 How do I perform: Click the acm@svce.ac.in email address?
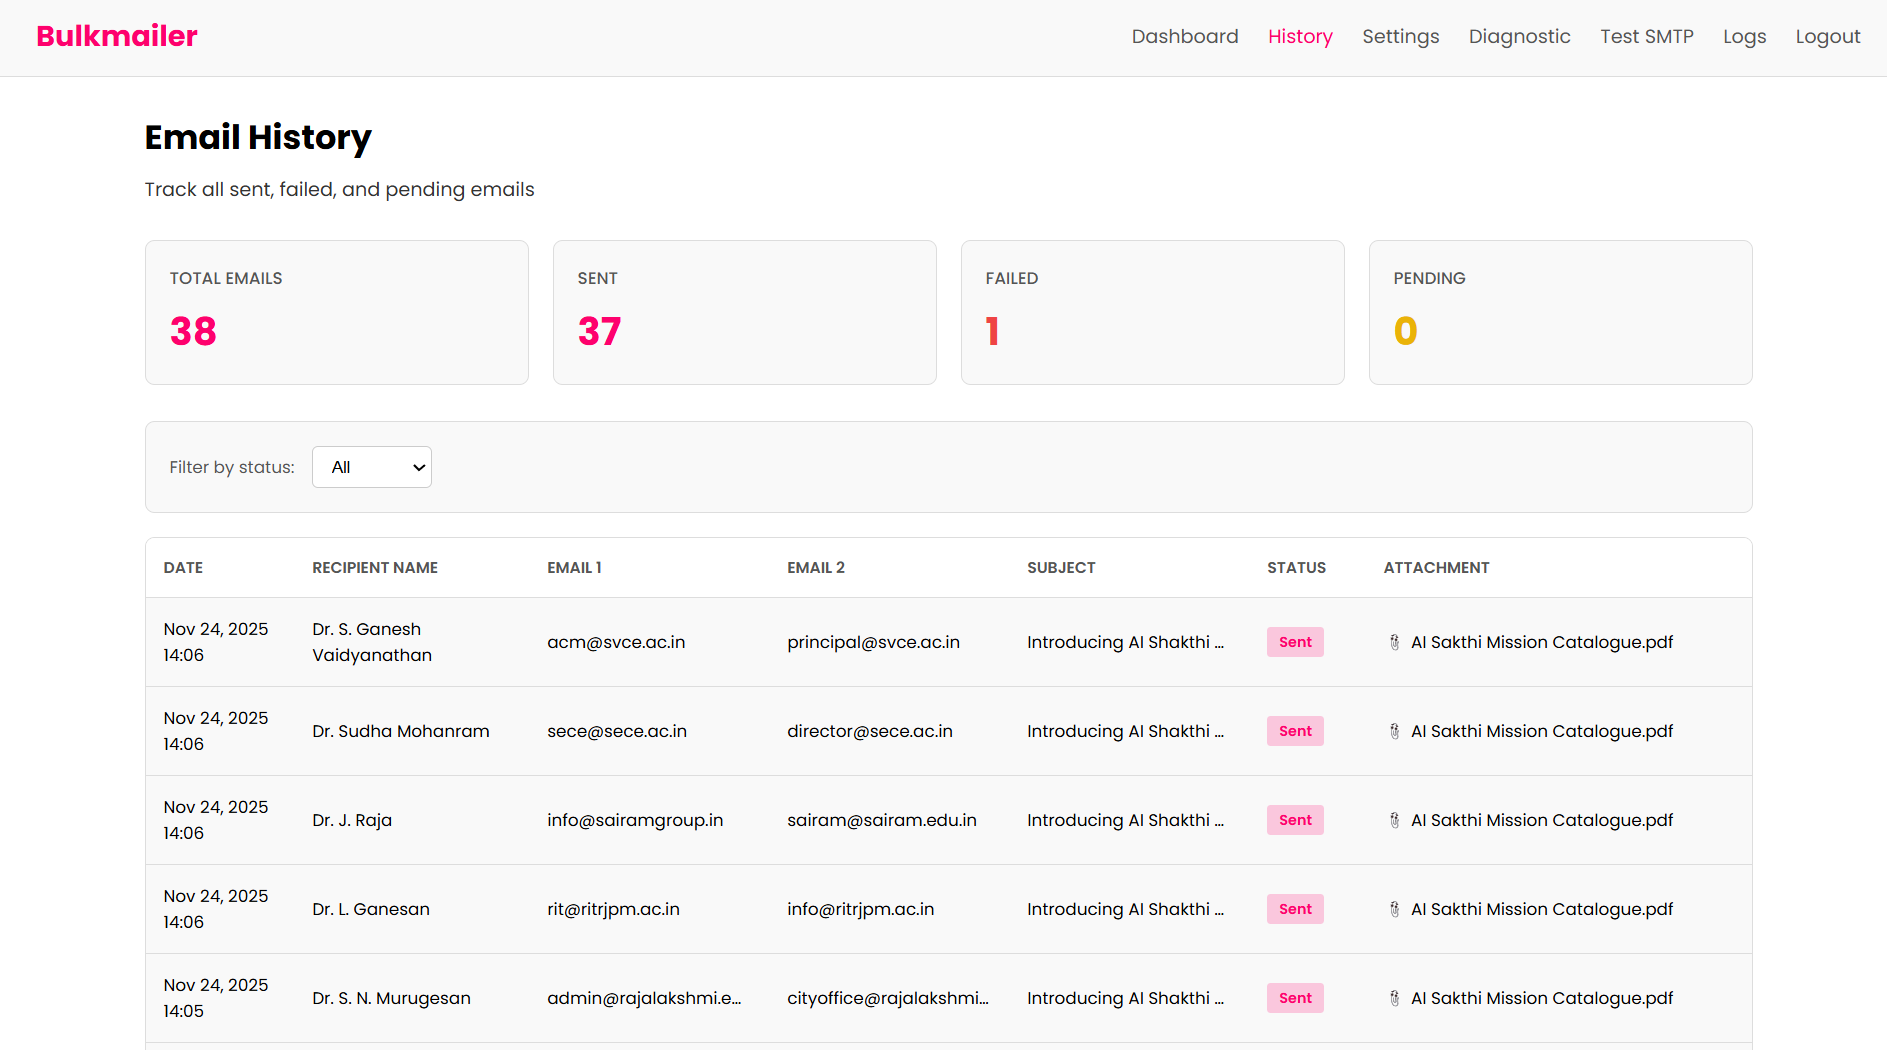point(616,642)
